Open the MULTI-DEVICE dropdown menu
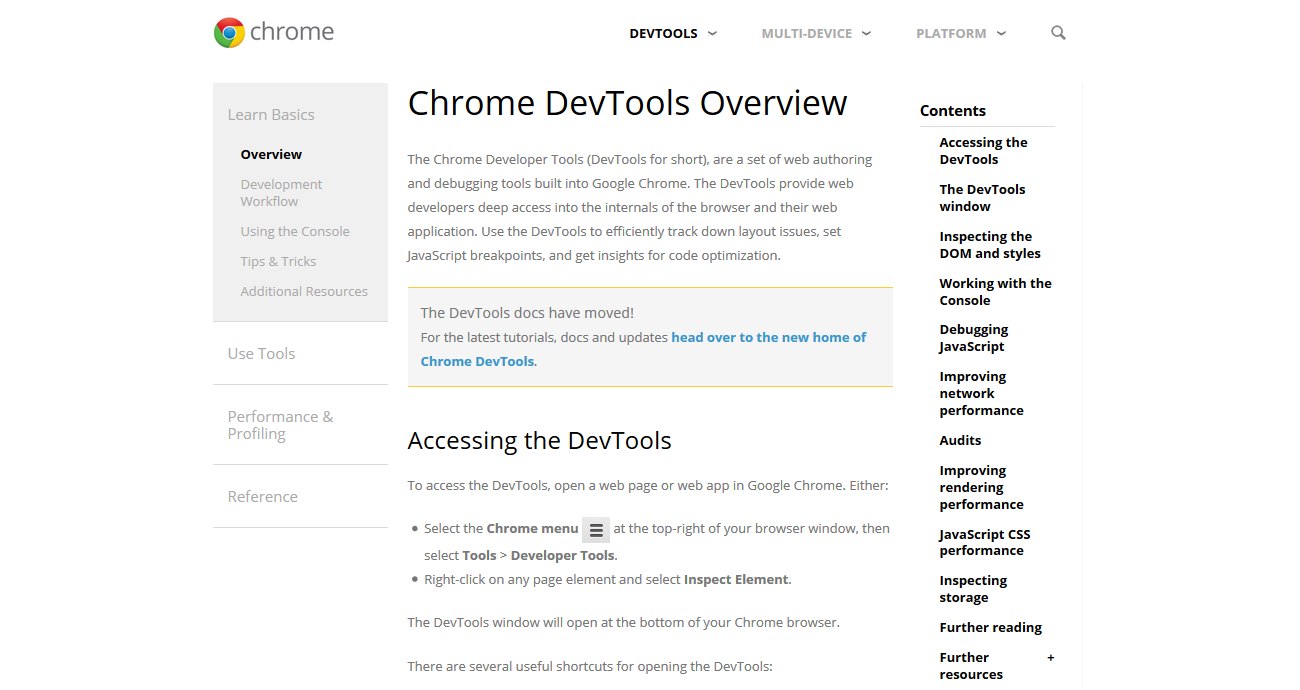Viewport: 1300px width, 690px height. pyautogui.click(x=816, y=33)
